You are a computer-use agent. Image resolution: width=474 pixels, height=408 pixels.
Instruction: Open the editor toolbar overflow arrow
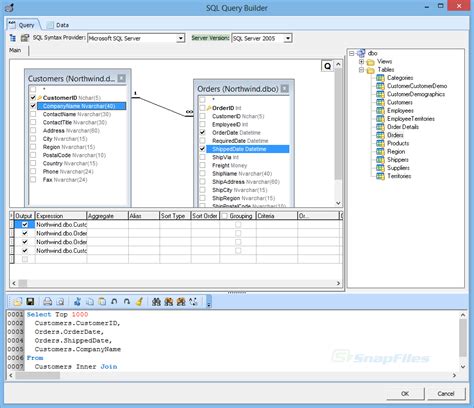pos(209,302)
